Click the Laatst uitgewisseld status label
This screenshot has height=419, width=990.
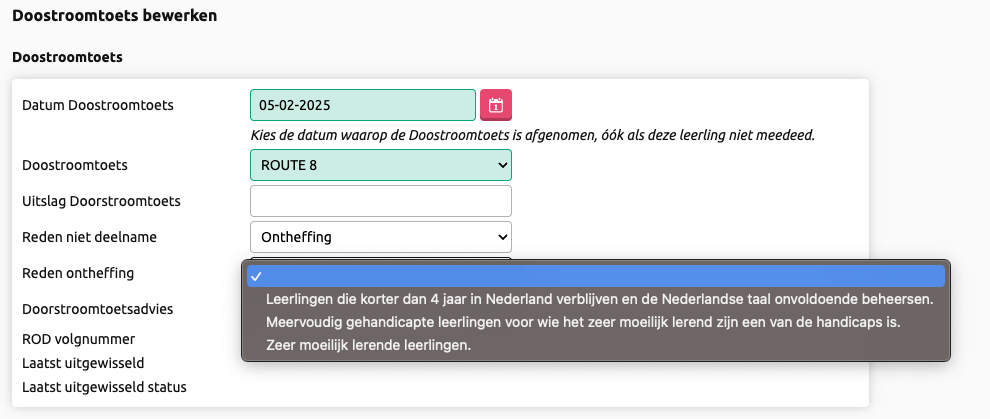(104, 387)
